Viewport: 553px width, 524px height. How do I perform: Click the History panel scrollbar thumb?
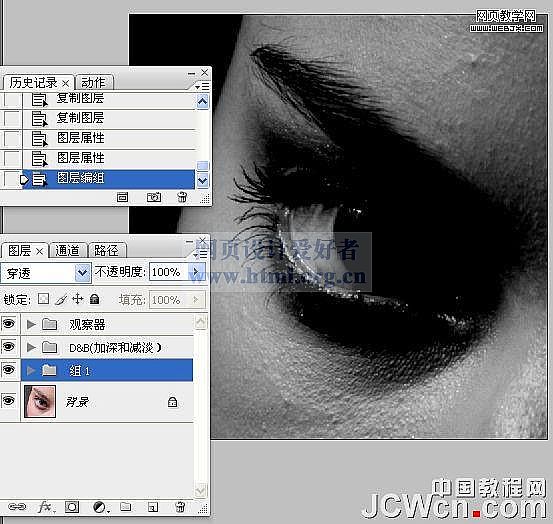pos(202,165)
